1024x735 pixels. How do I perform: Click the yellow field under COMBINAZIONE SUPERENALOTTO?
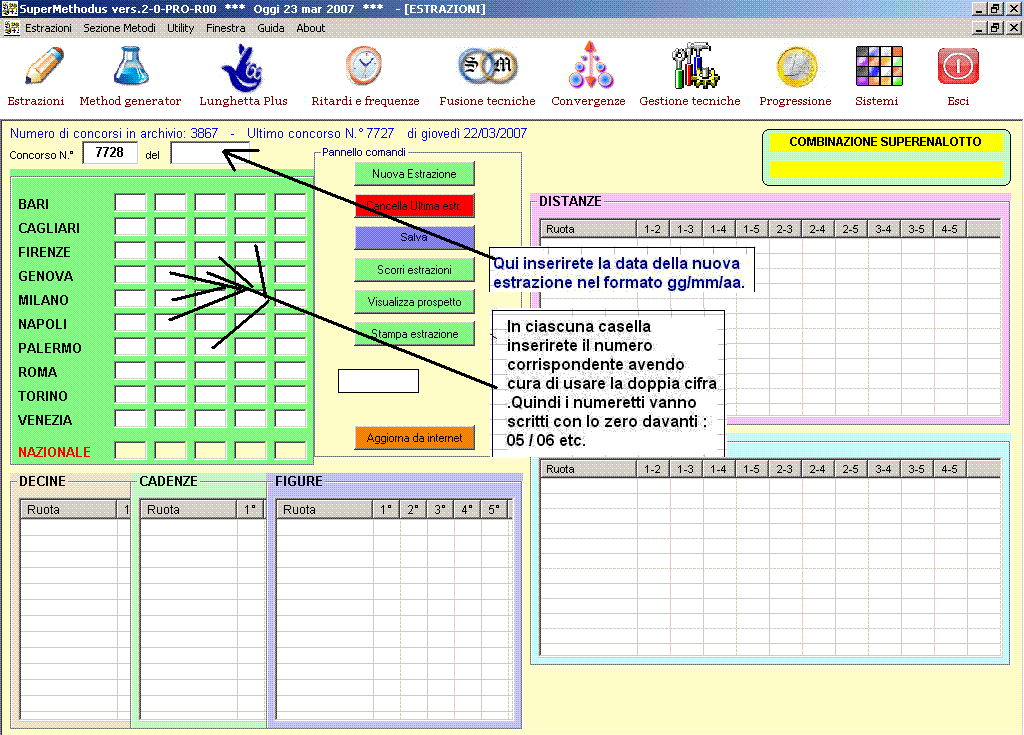(886, 170)
